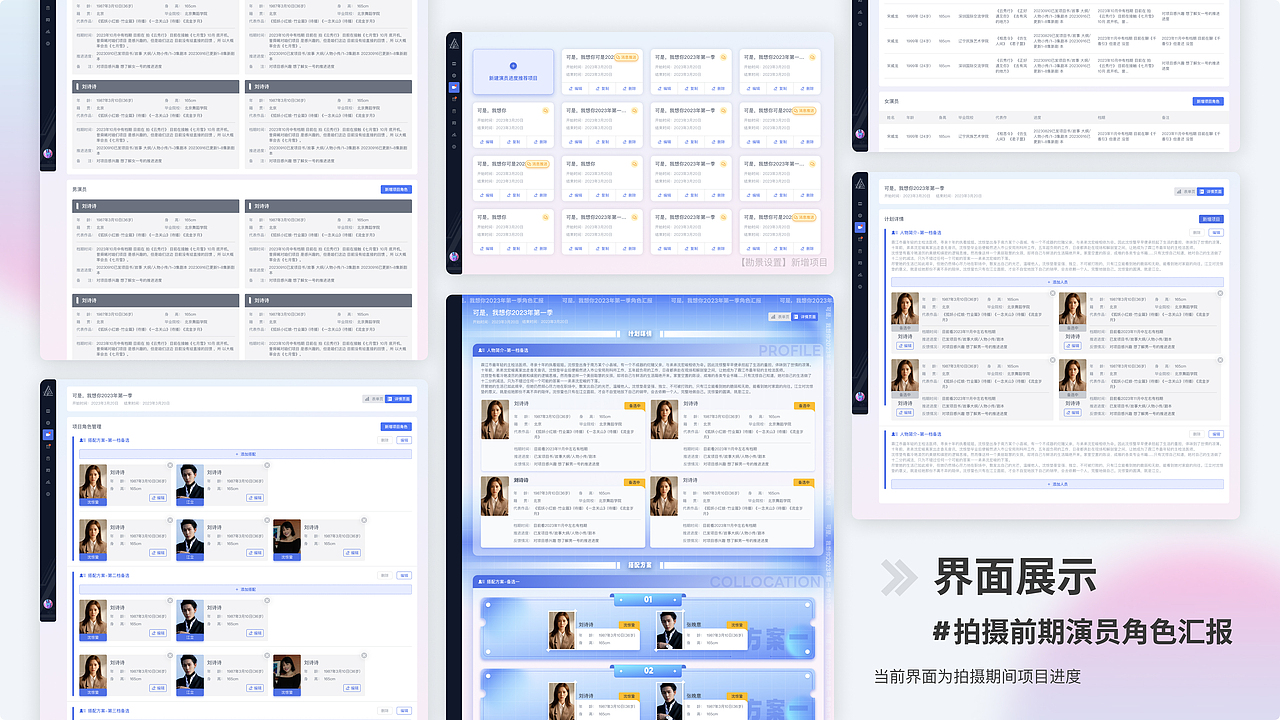Click the logo in the 计划详情 window sidebar
The image size is (1280, 720).
coord(860,184)
